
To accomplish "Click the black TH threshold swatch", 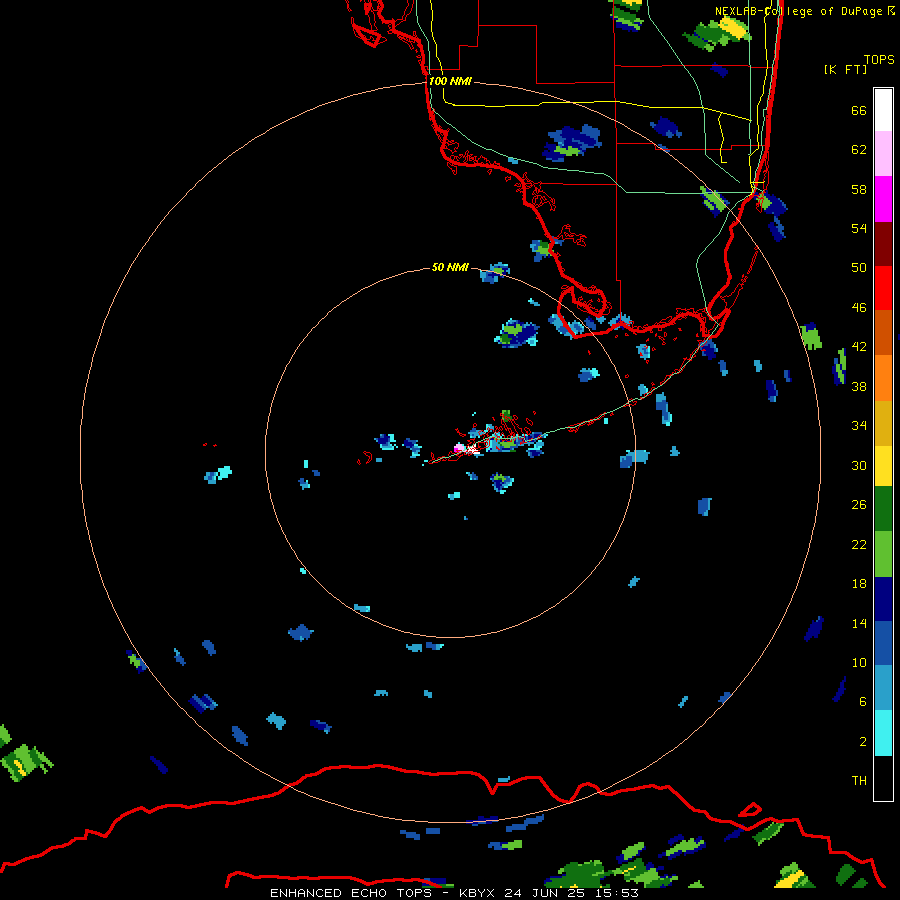I will click(x=883, y=778).
